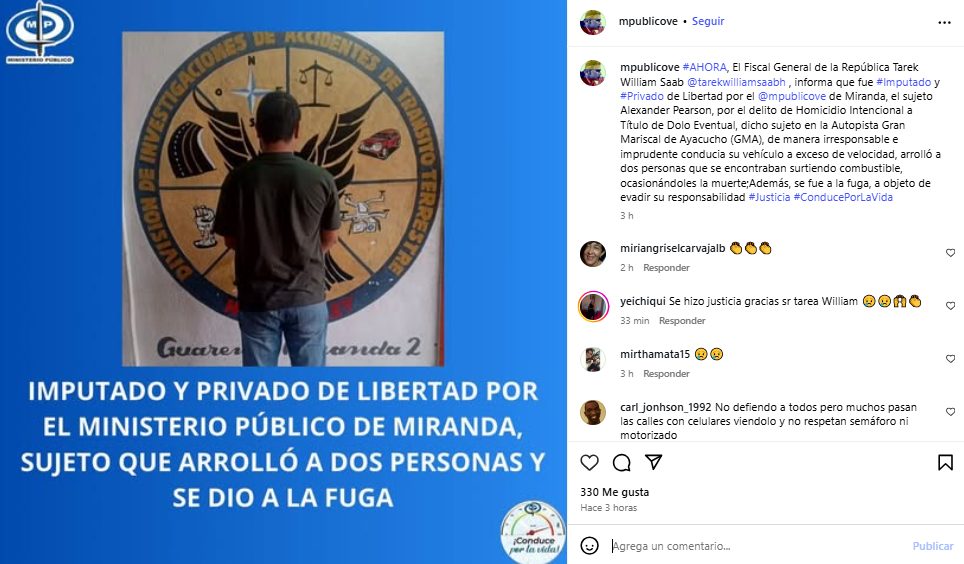
Task: Open the emoji picker smiley icon
Action: click(590, 546)
